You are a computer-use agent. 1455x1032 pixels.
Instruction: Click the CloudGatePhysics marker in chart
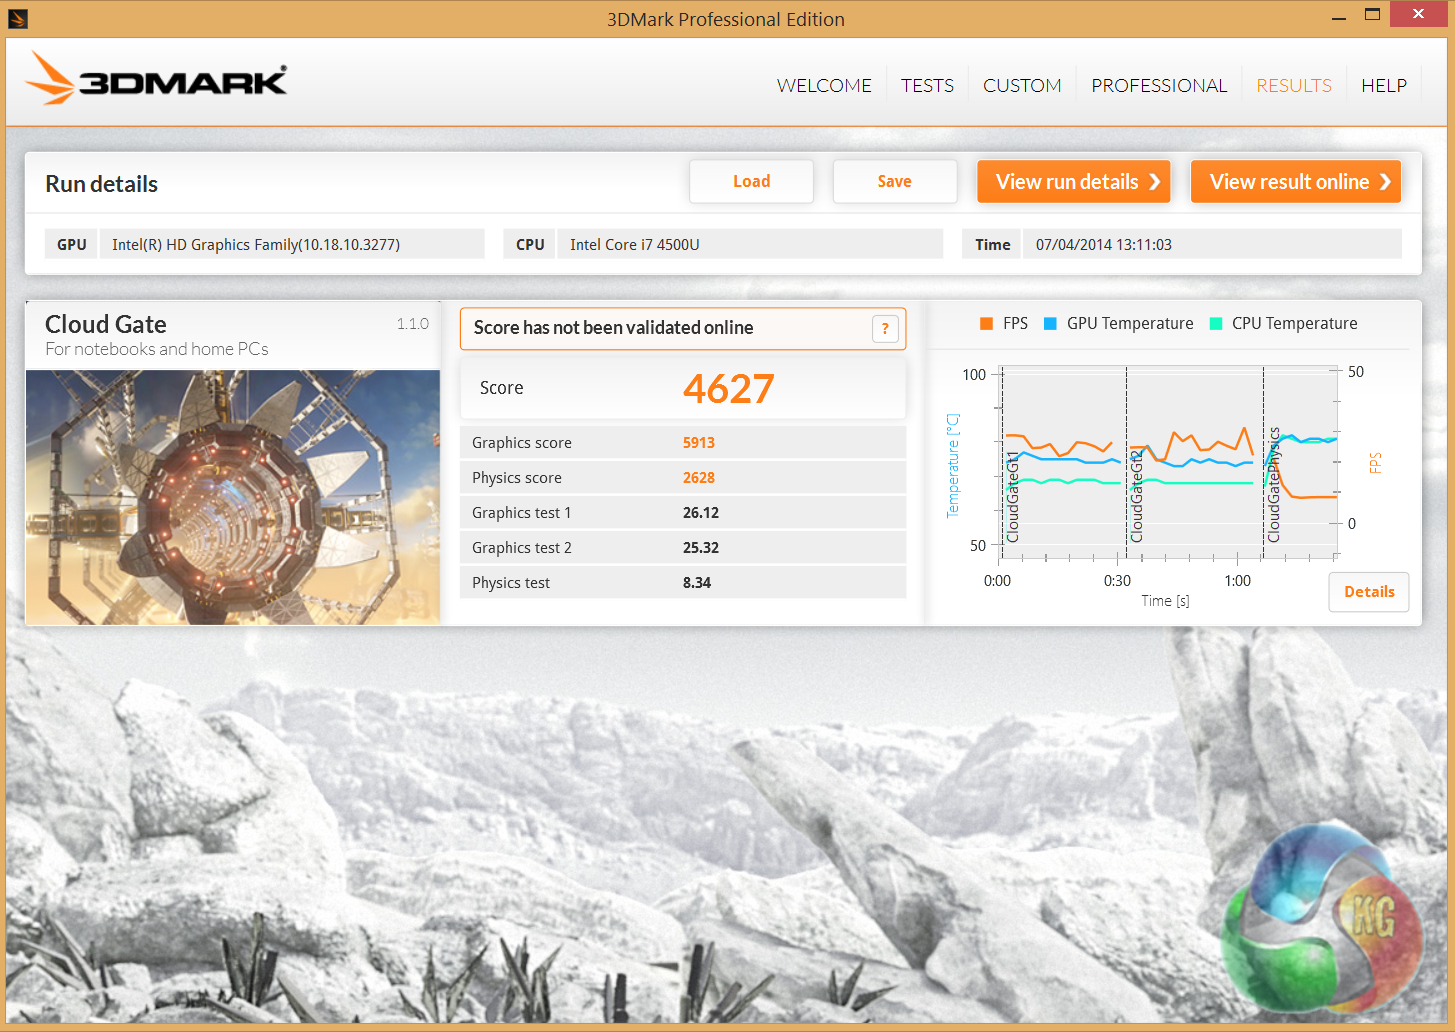(x=1274, y=485)
